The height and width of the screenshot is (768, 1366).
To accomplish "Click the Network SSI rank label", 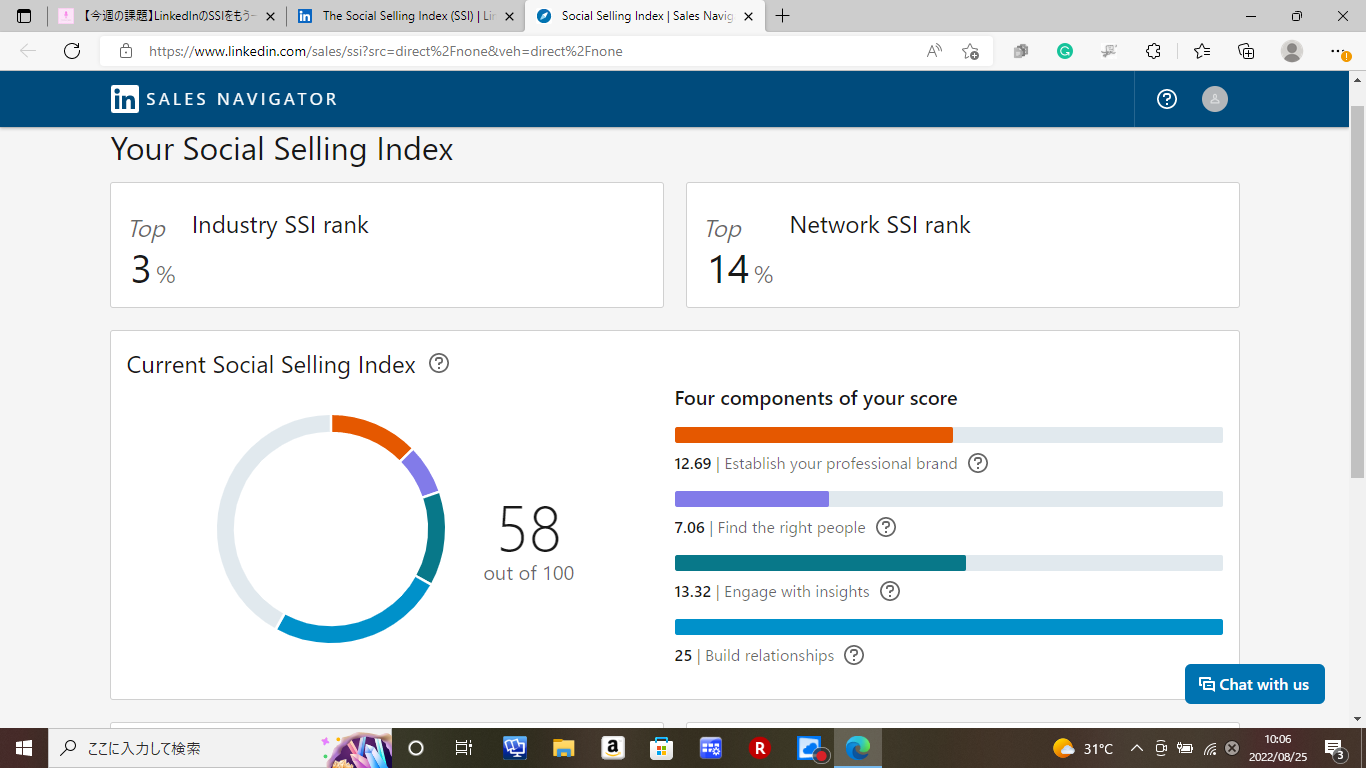I will point(880,225).
